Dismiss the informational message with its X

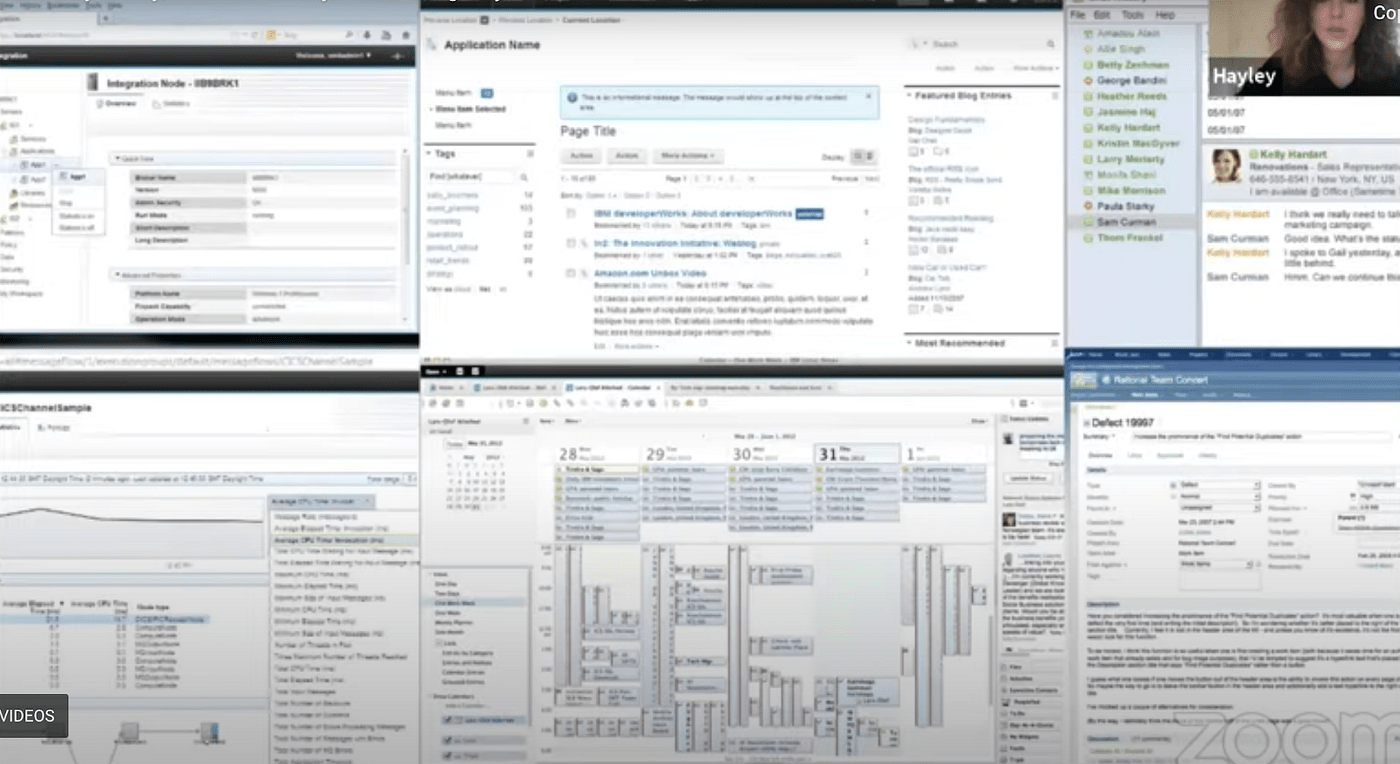[x=868, y=97]
